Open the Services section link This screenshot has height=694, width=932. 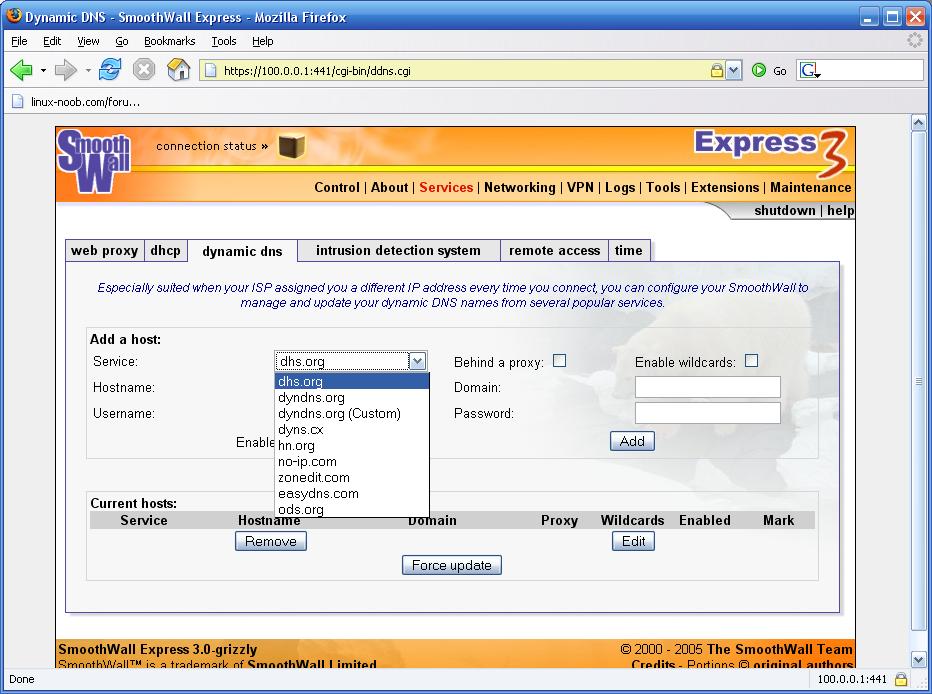pos(446,187)
